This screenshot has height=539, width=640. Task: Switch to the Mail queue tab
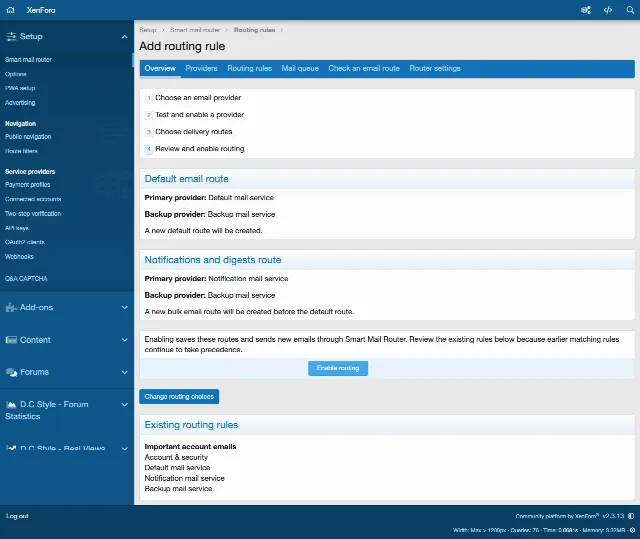click(300, 69)
